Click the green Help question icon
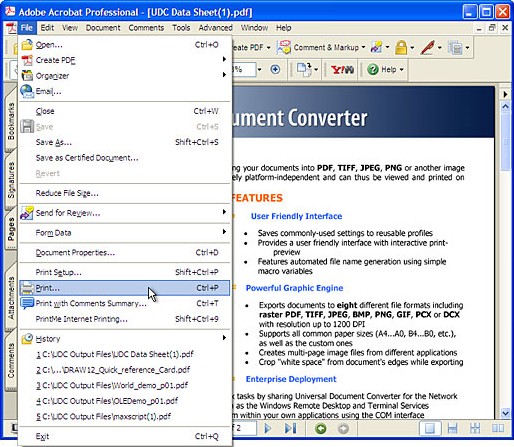Viewport: 514px width, 447px height. click(x=373, y=69)
